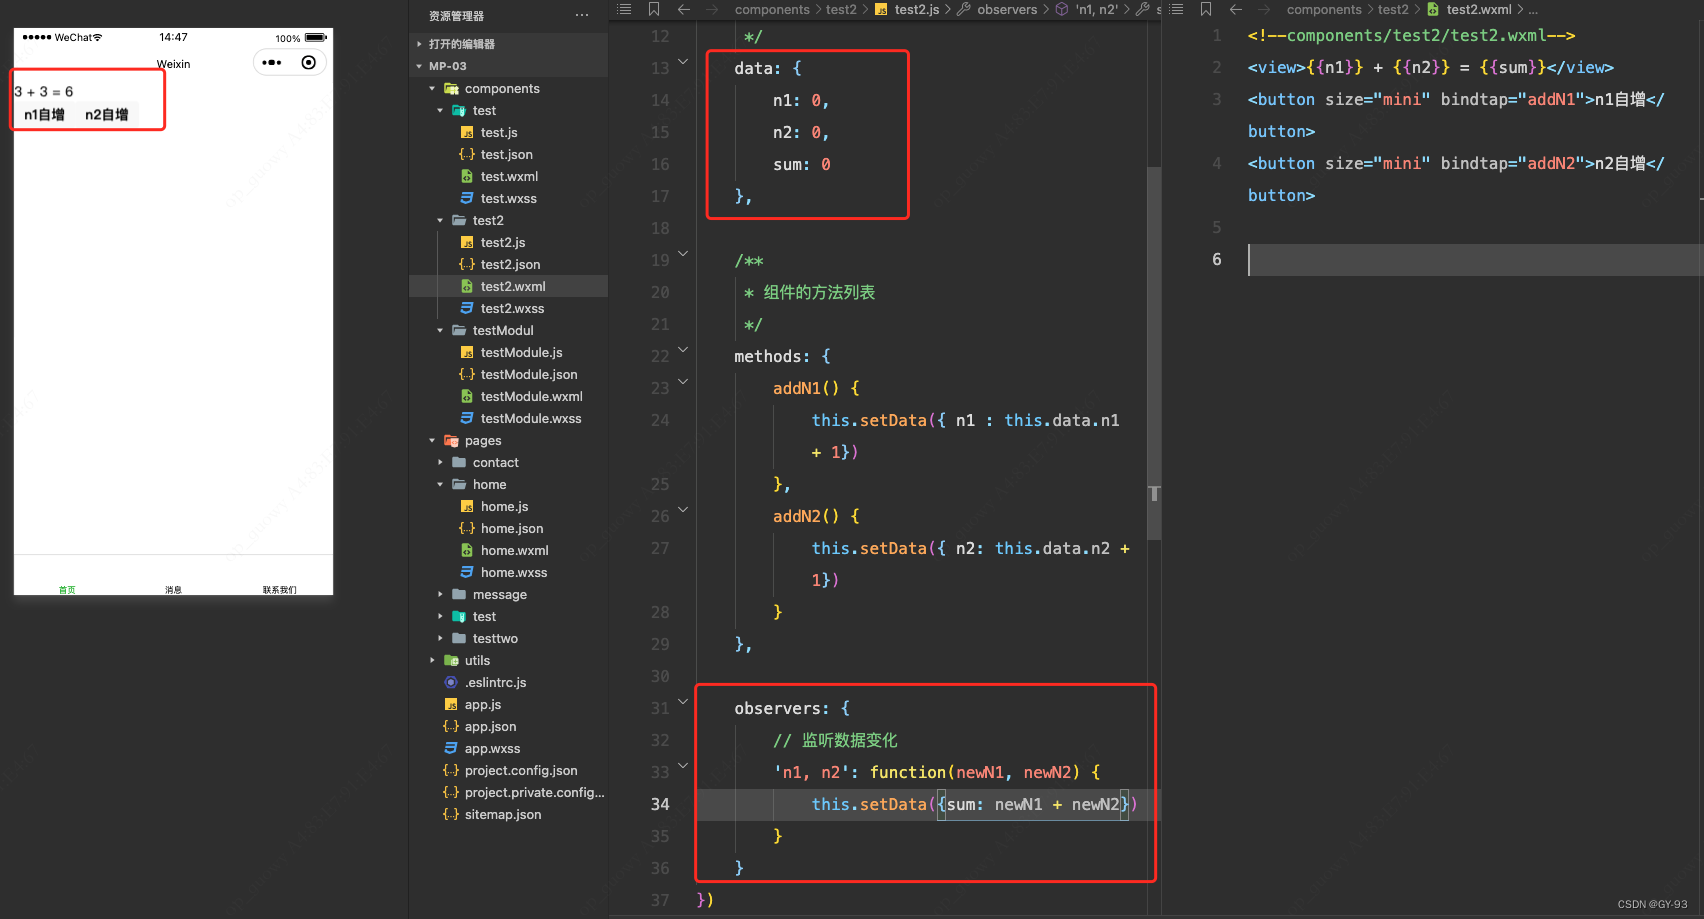Click list icon in test2.js editor toolbar
1704x919 pixels.
624,9
